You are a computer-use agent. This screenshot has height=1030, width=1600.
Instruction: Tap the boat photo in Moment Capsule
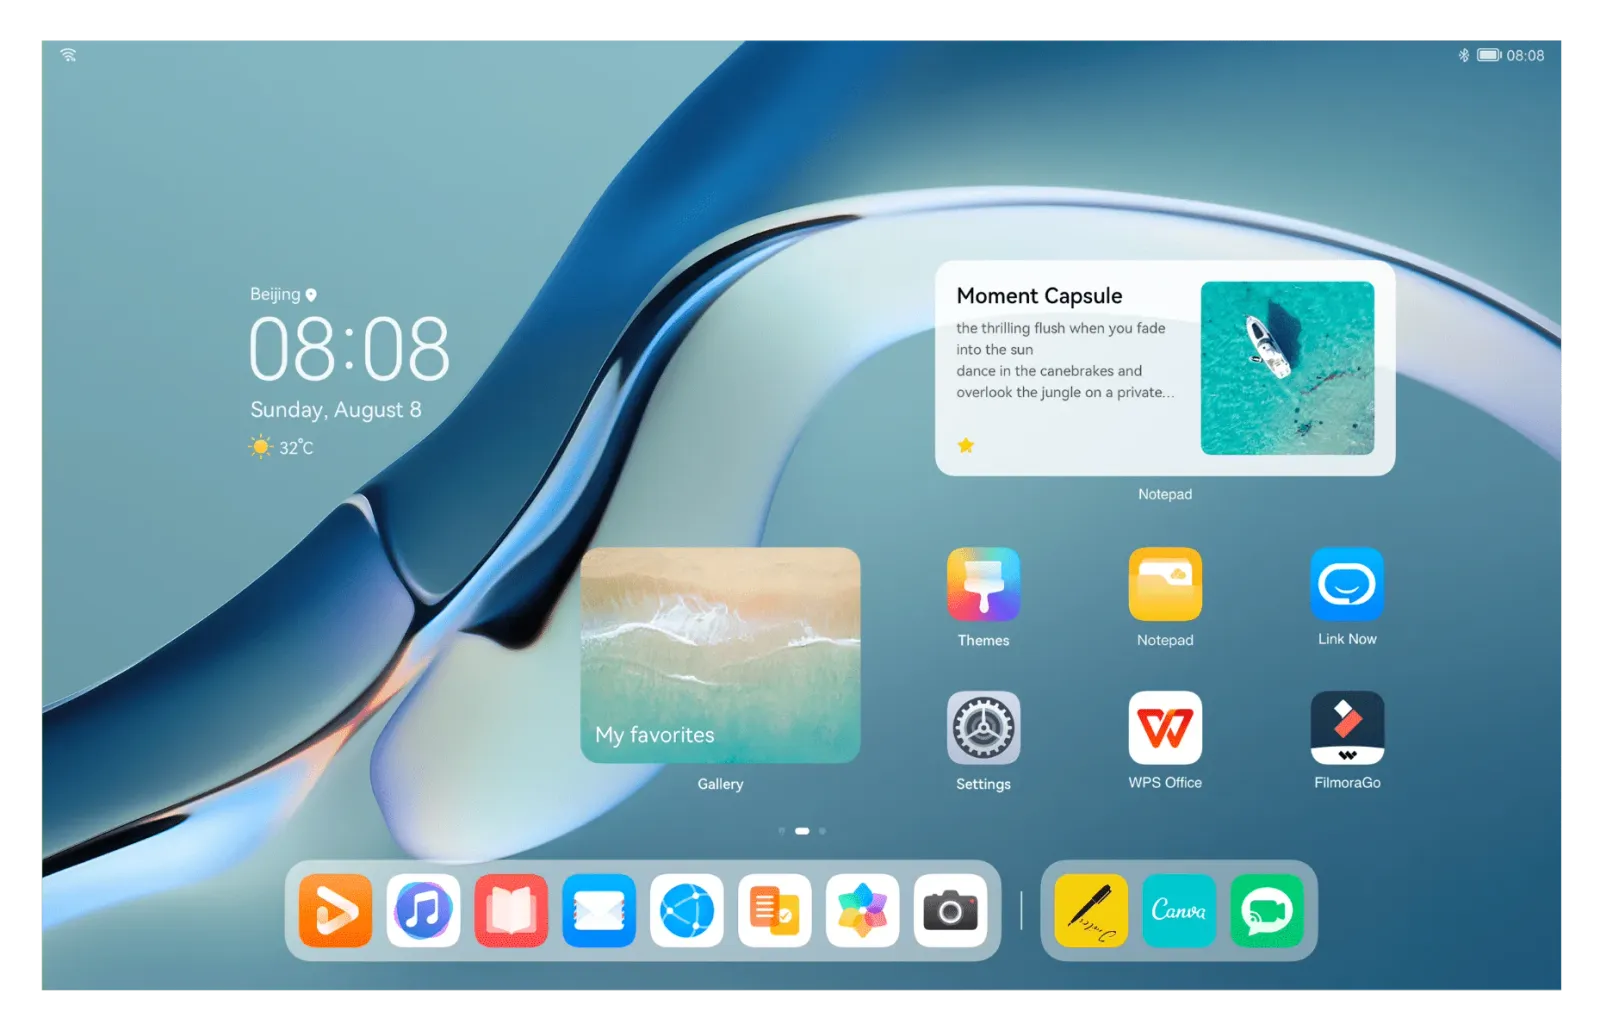(1287, 368)
